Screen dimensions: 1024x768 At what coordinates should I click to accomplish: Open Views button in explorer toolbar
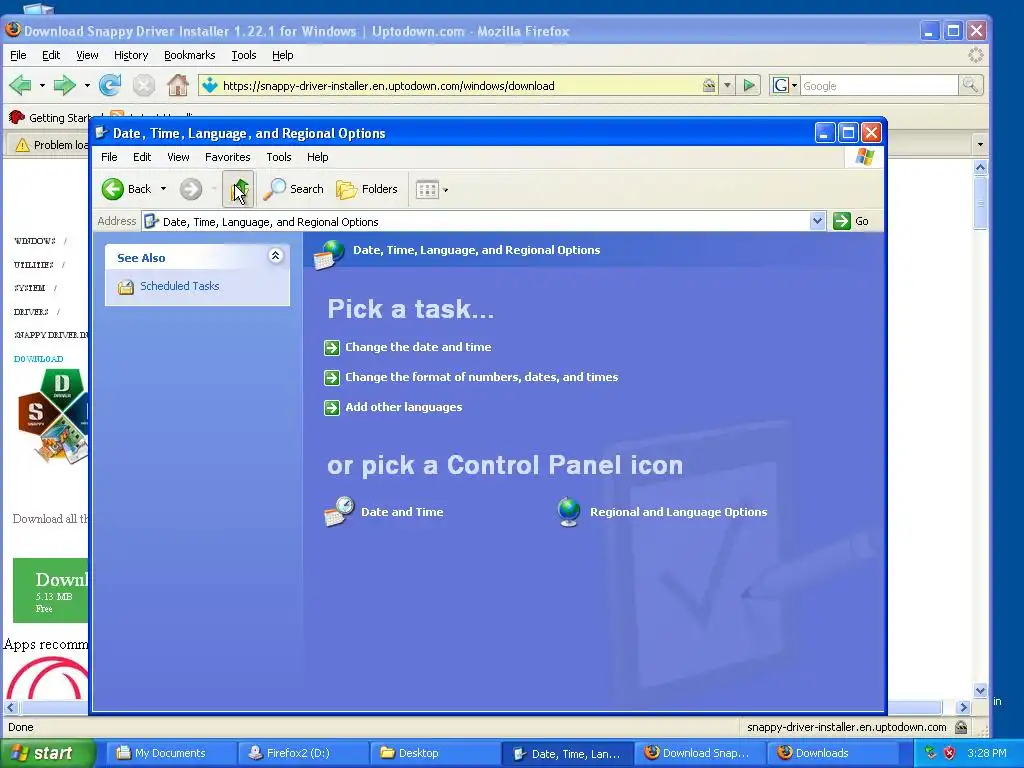[427, 190]
